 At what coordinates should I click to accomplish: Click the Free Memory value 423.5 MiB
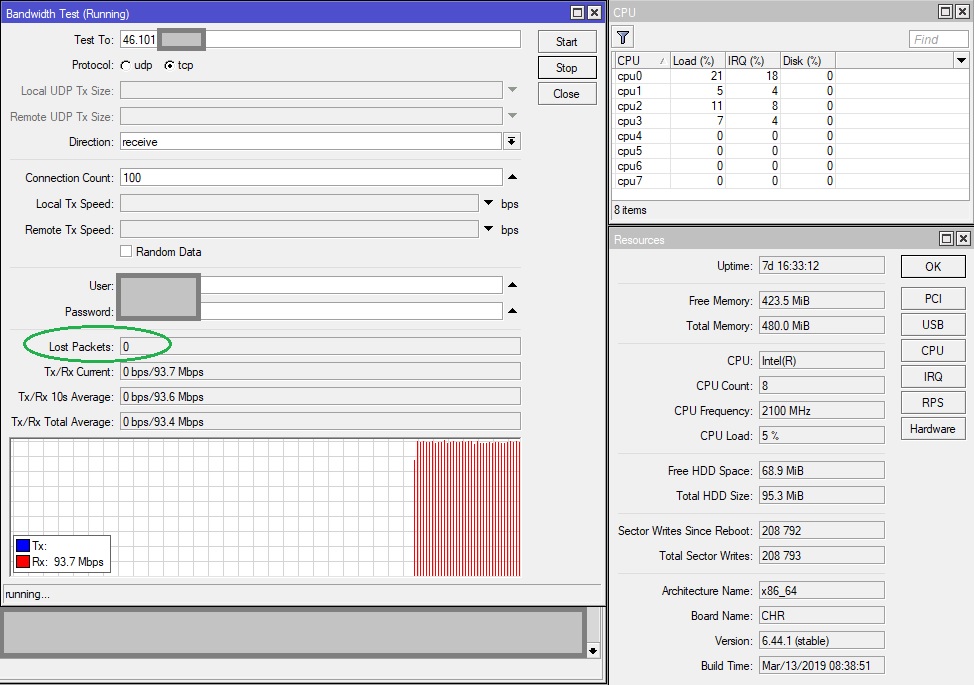[x=822, y=301]
